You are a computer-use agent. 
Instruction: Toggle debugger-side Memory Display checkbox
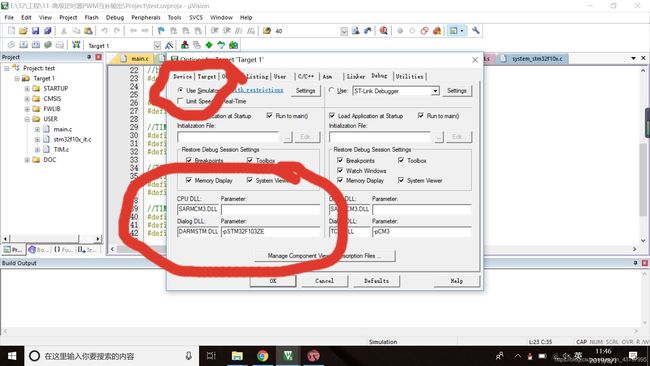[x=340, y=180]
